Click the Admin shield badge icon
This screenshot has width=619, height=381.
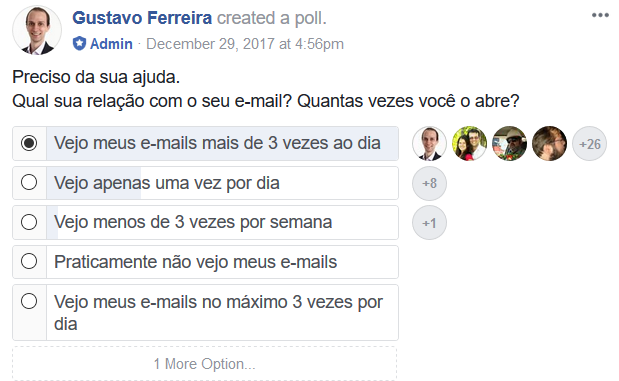79,43
